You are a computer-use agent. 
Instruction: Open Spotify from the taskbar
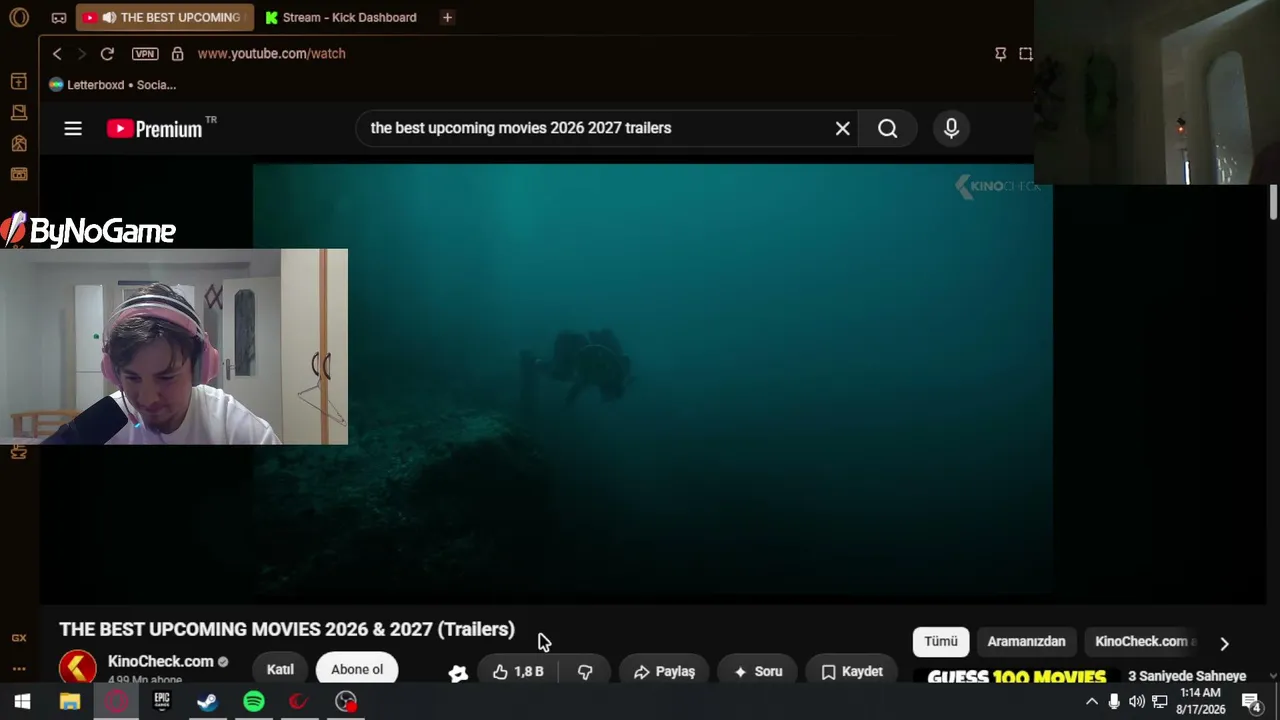click(254, 702)
